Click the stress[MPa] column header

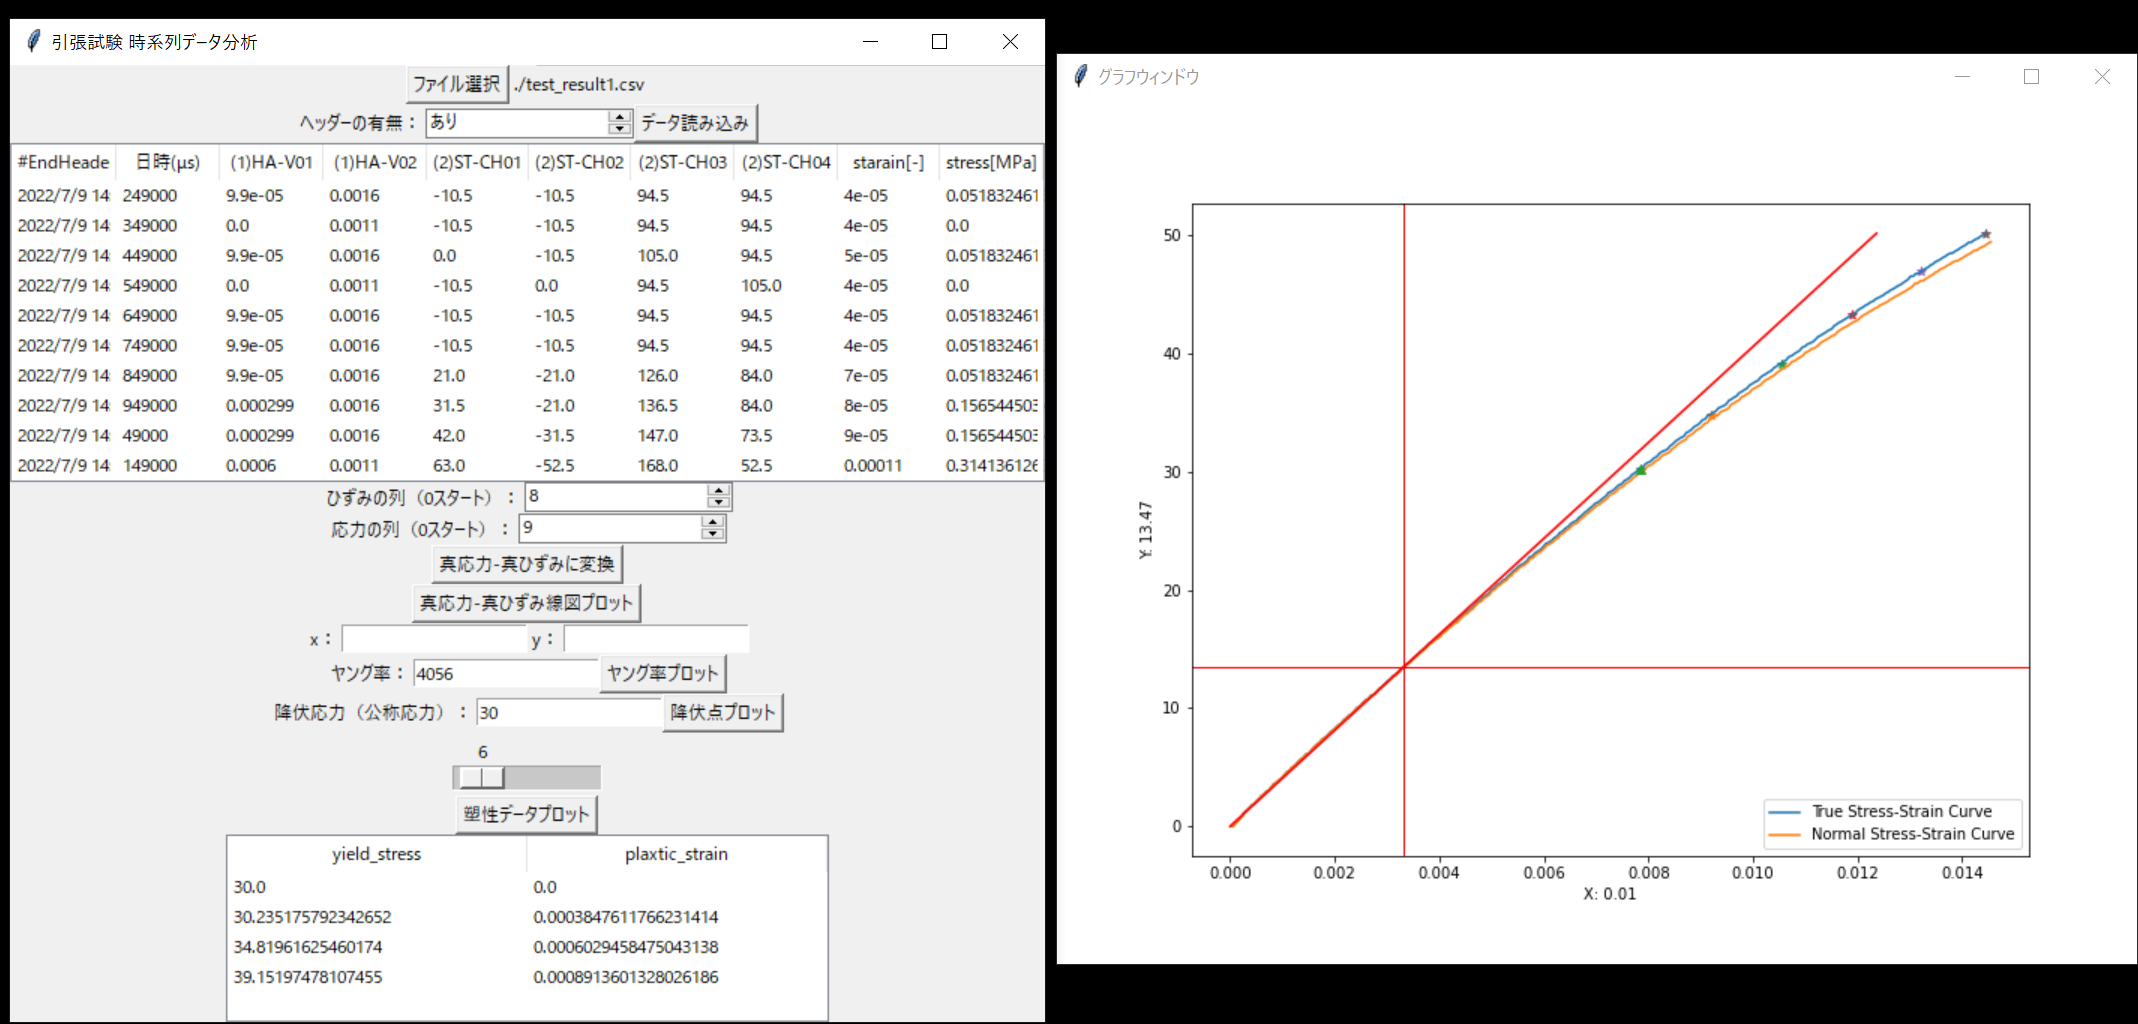991,162
